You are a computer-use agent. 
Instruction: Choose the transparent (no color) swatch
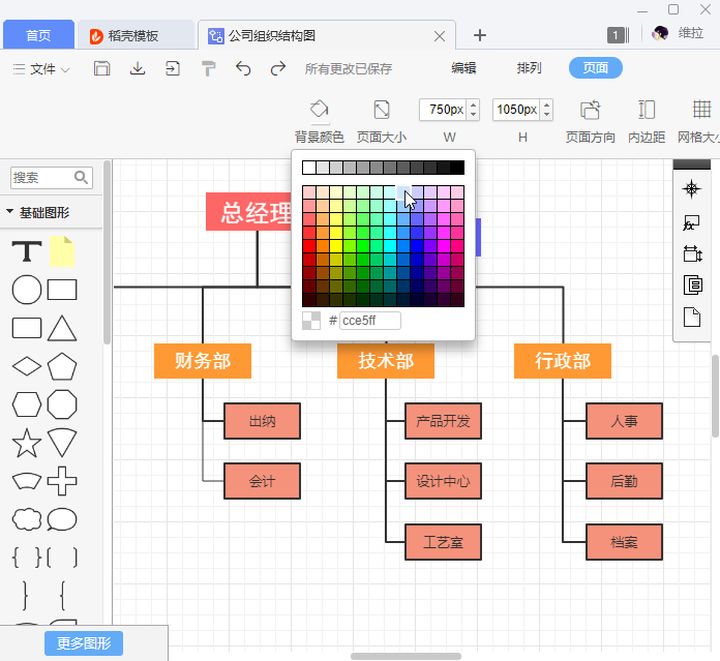pos(311,320)
